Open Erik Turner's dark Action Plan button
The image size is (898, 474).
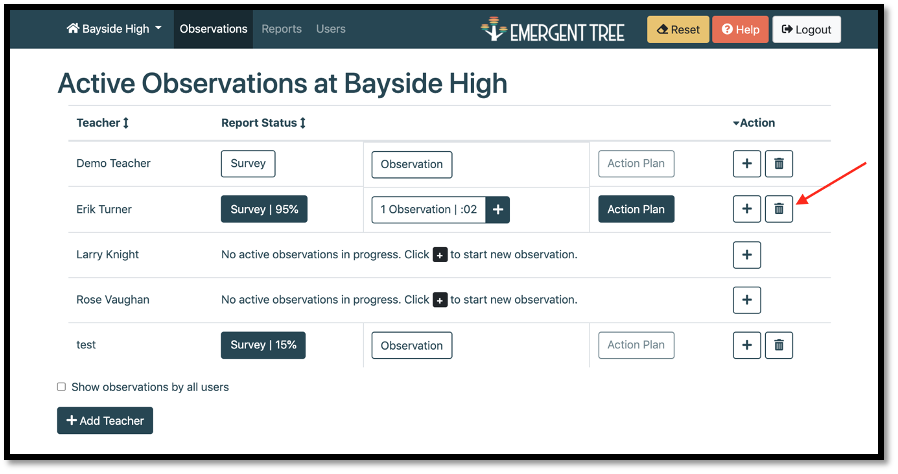coord(636,209)
